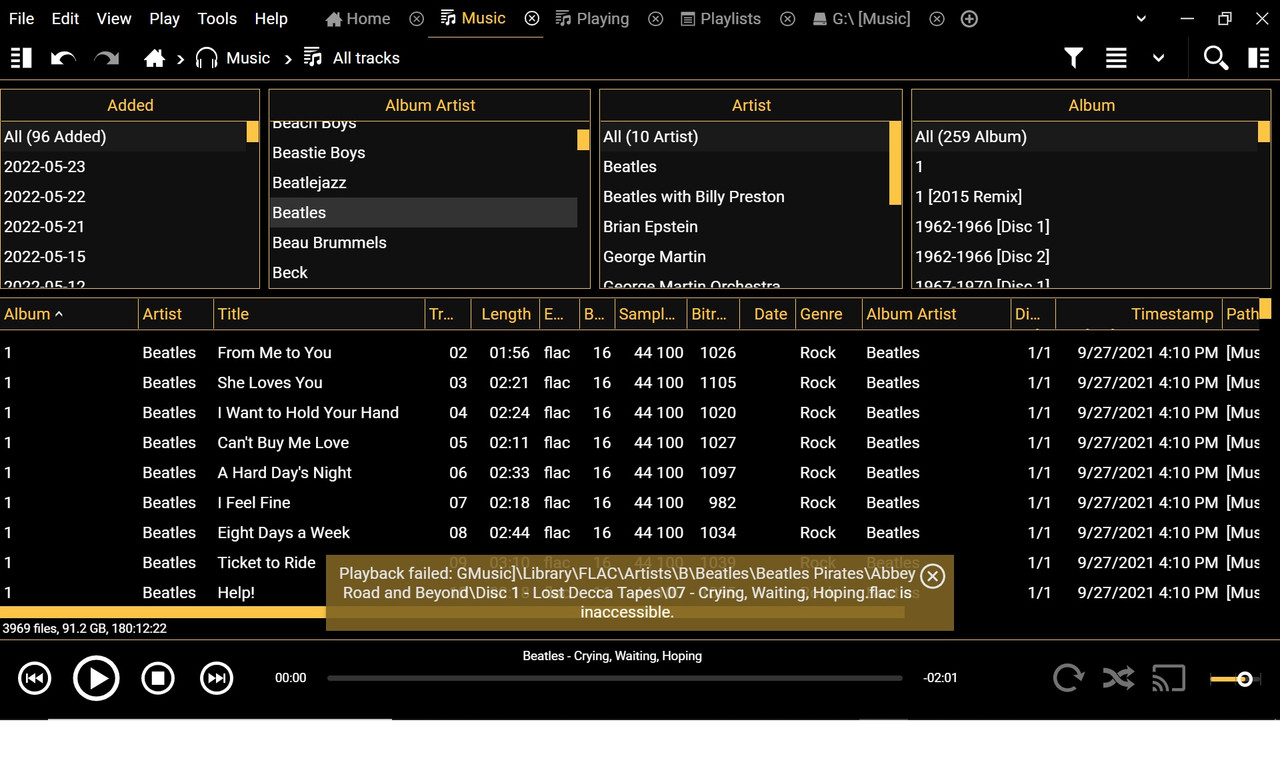This screenshot has width=1280, height=767.
Task: Sort by the Date column header
Action: click(x=768, y=314)
